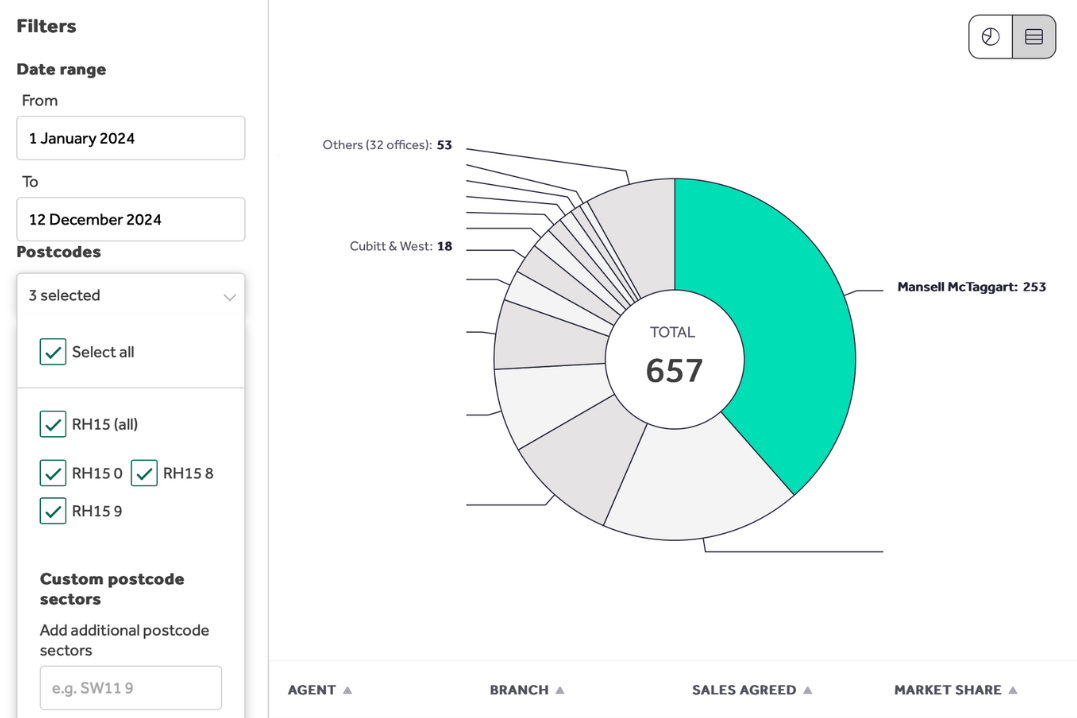This screenshot has width=1077, height=718.
Task: Sort by Market Share column arrow
Action: click(1013, 690)
